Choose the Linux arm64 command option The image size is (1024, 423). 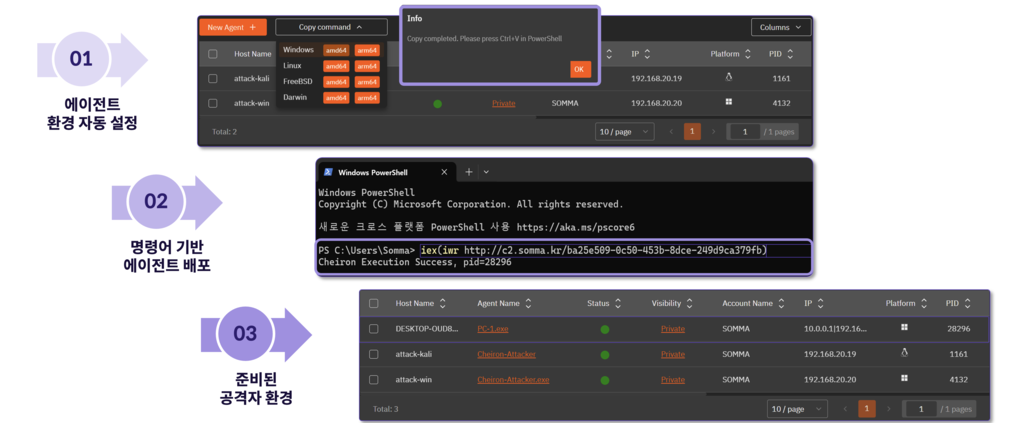tap(367, 66)
